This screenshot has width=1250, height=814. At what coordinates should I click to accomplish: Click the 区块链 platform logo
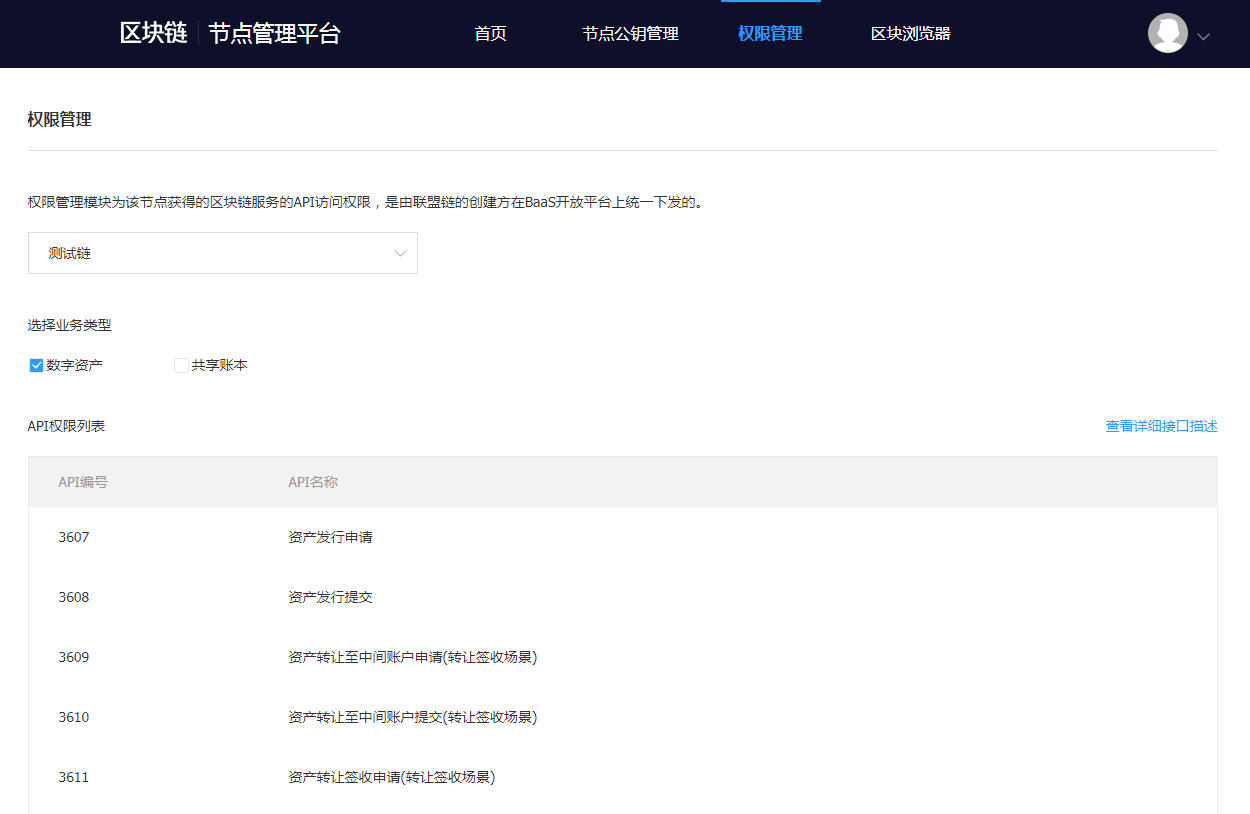pyautogui.click(x=152, y=33)
